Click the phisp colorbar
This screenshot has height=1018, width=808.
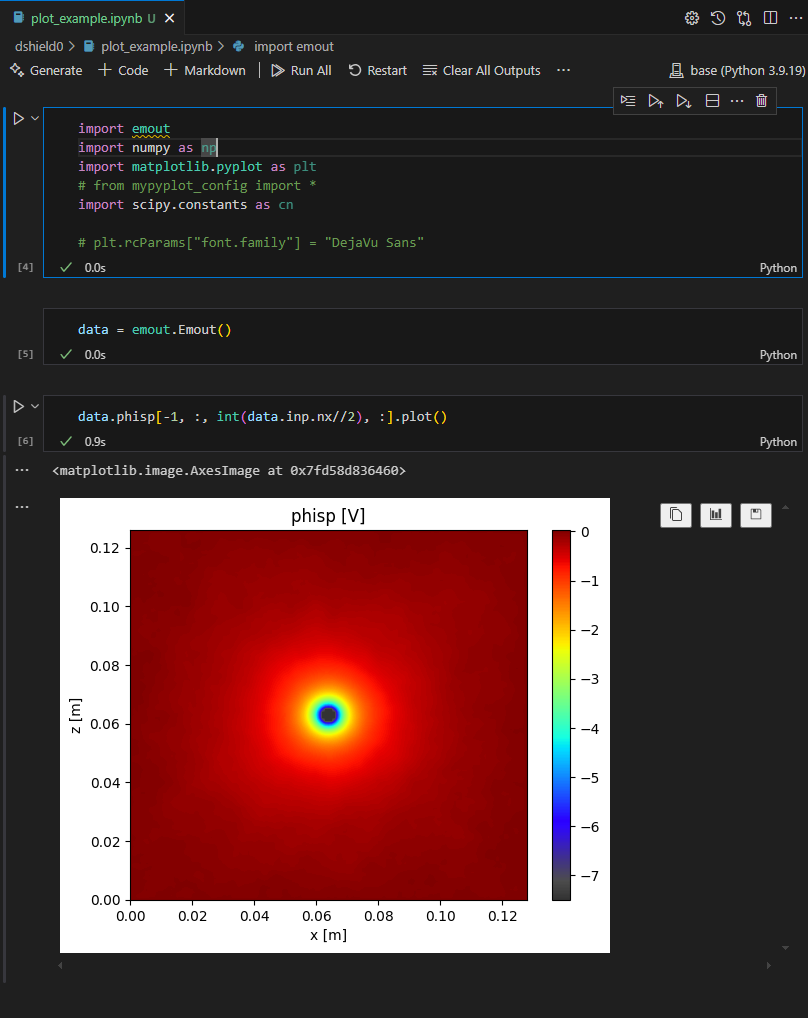(561, 715)
